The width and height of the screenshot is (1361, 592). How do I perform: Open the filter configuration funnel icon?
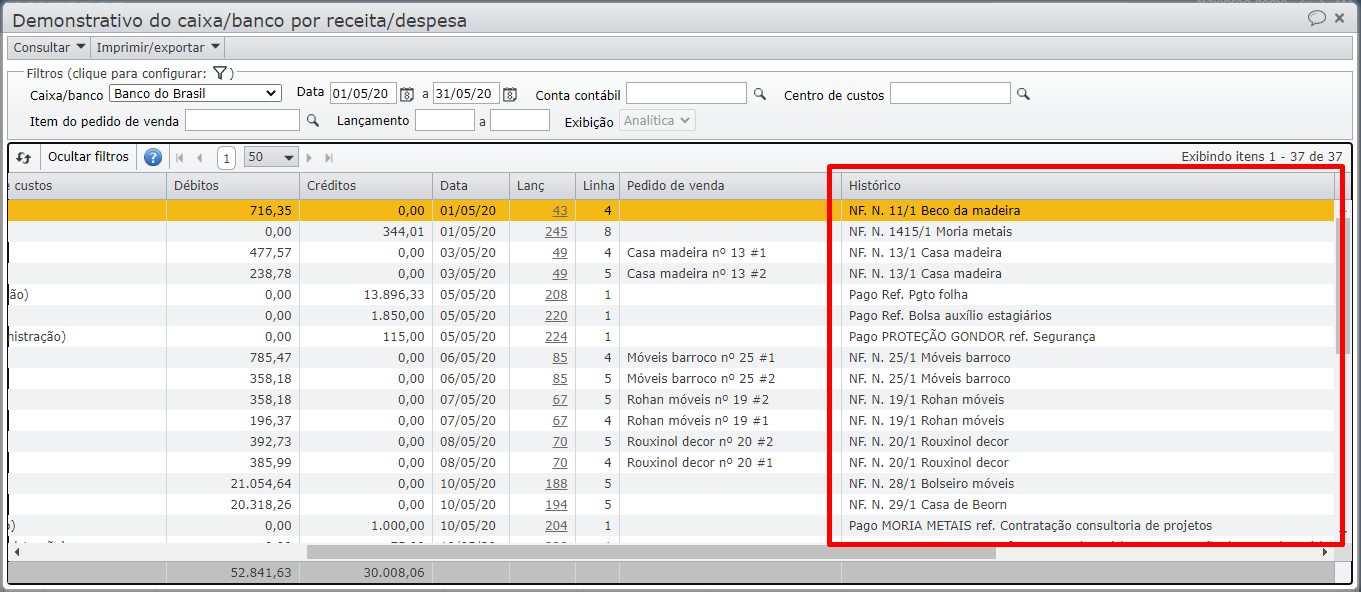pos(220,73)
